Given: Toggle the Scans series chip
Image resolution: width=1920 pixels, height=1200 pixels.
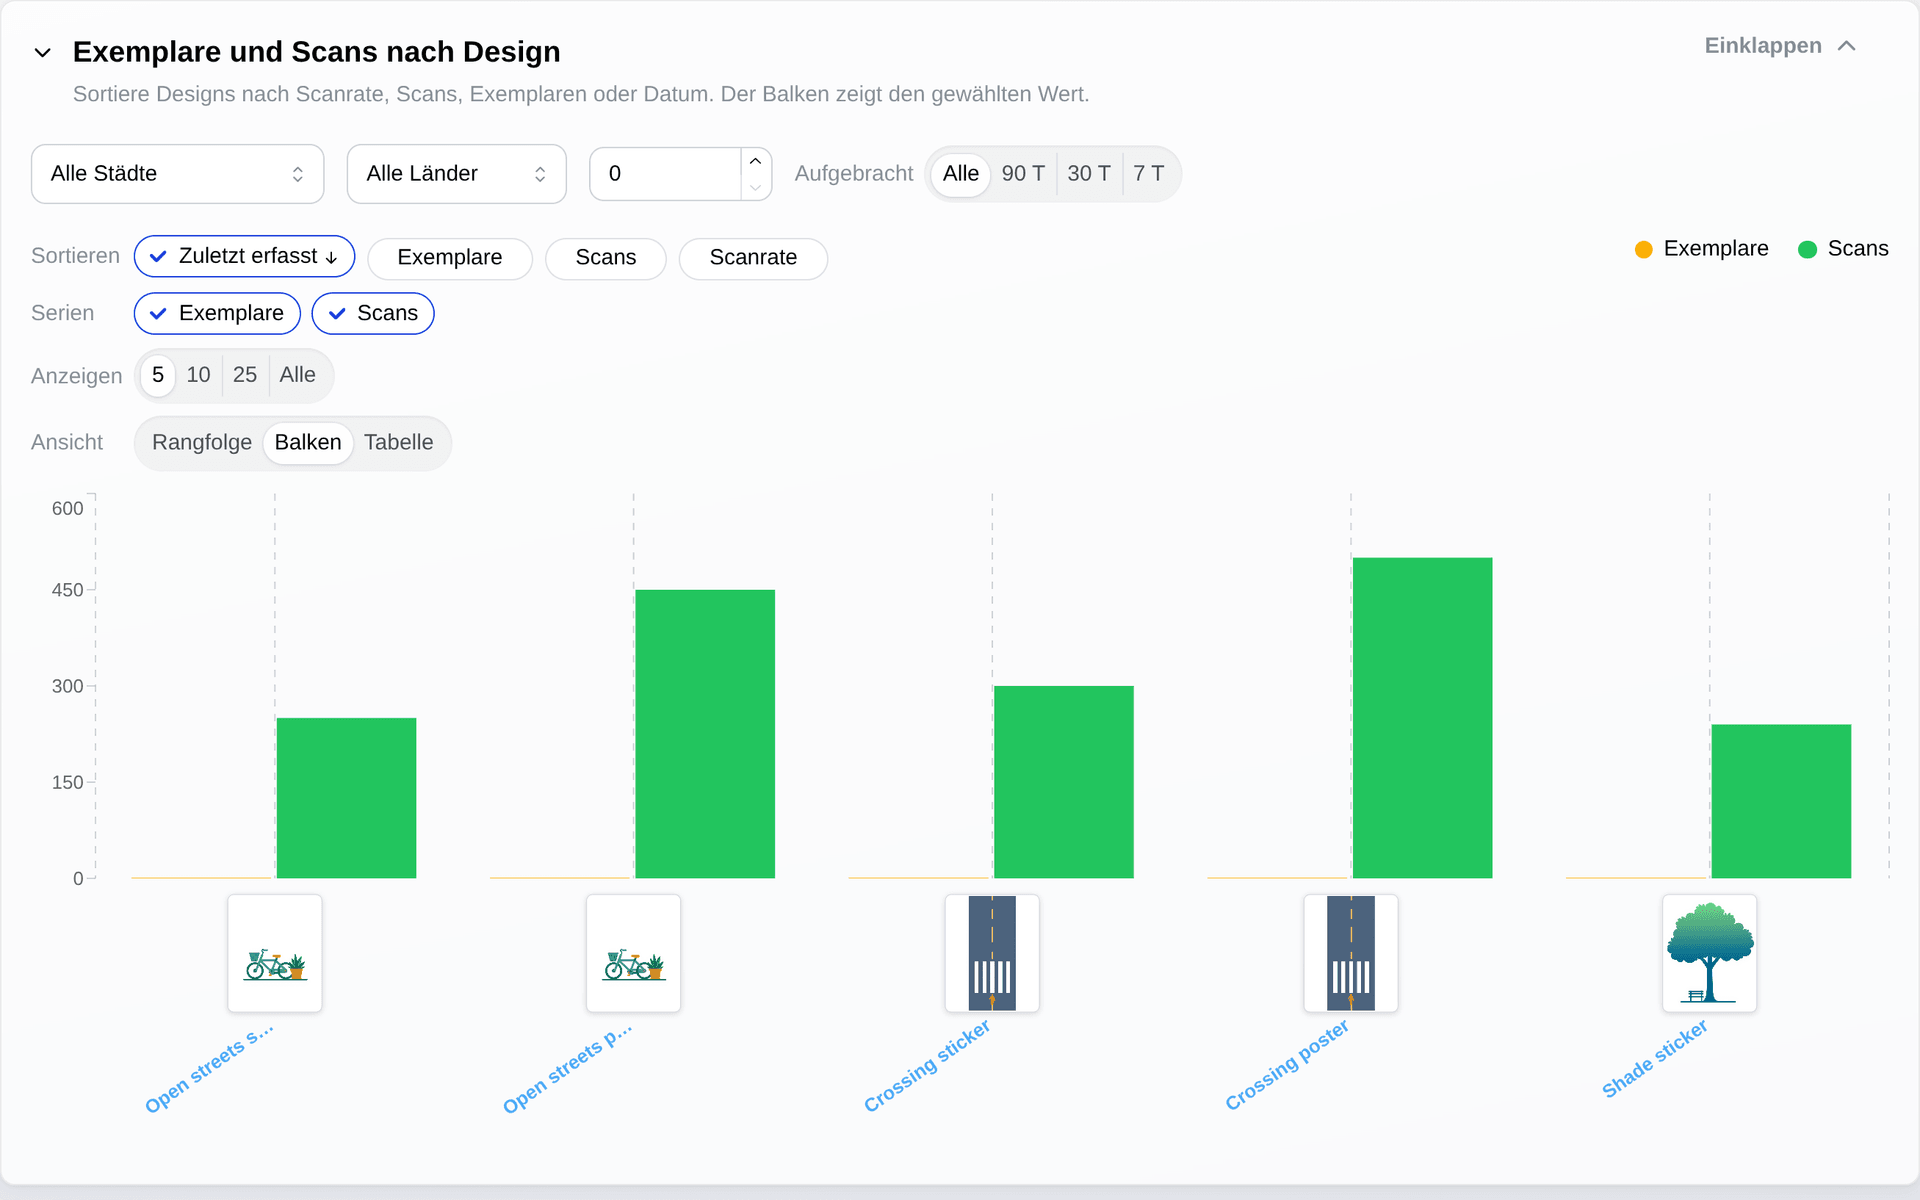Looking at the screenshot, I should [x=373, y=313].
